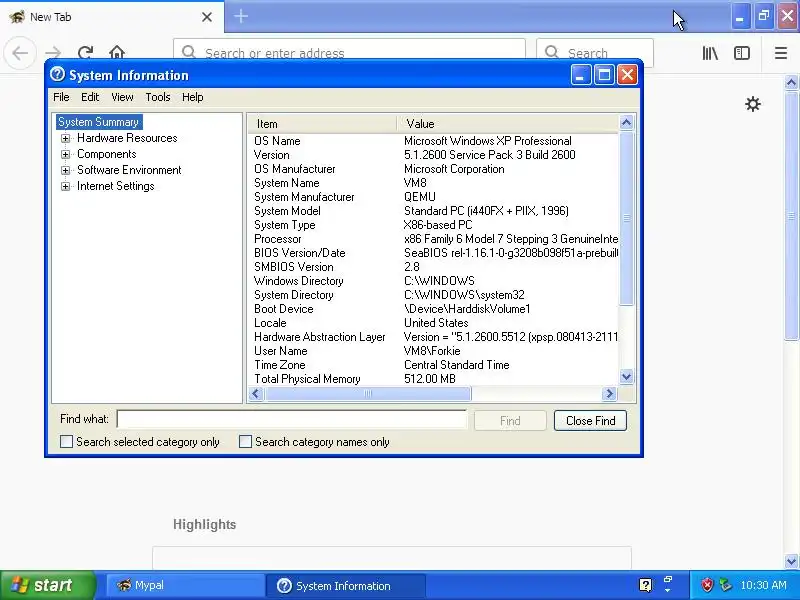Toggle the browser sidebar icon
800x600 pixels.
741,53
